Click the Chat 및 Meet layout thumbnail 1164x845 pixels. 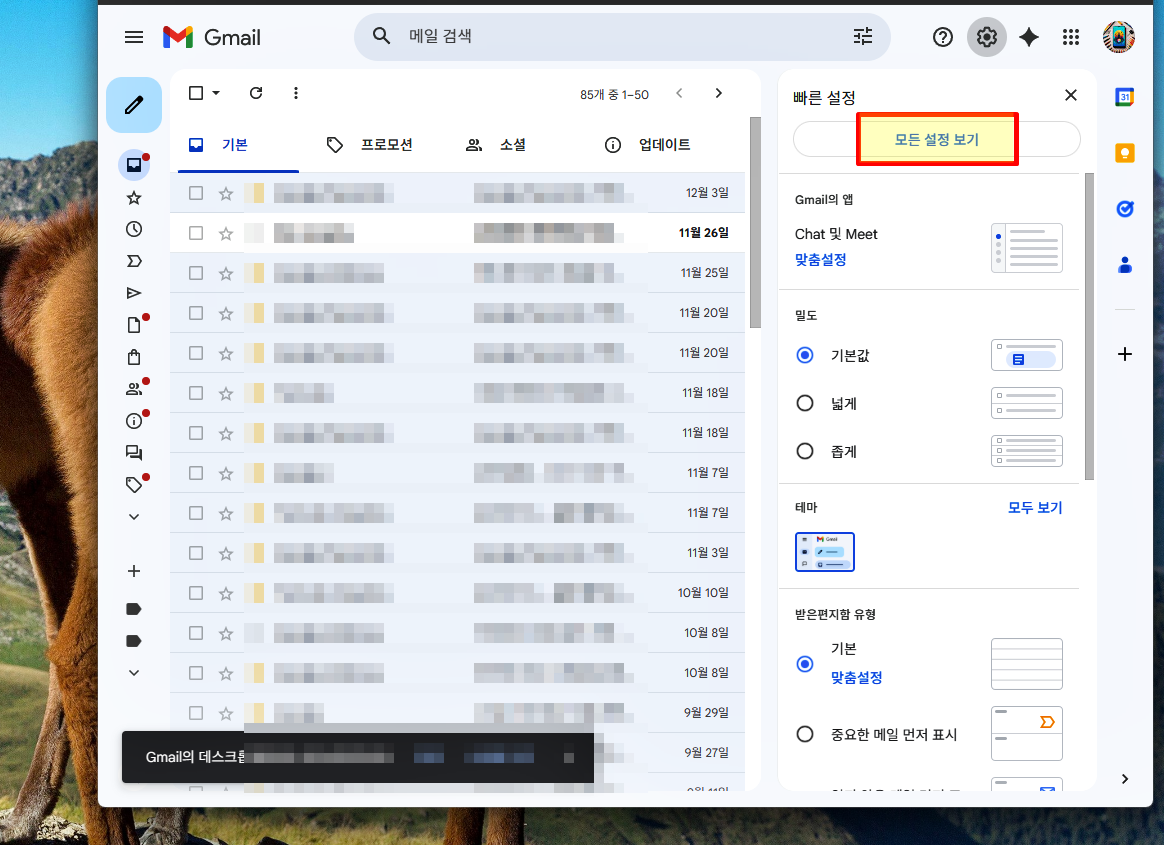click(x=1027, y=248)
